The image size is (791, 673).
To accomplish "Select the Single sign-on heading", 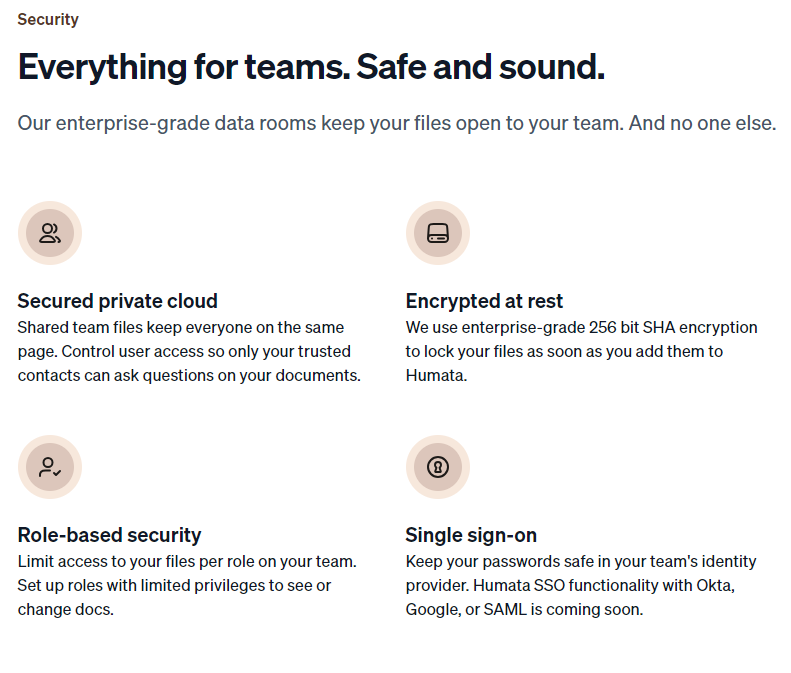I will [471, 535].
